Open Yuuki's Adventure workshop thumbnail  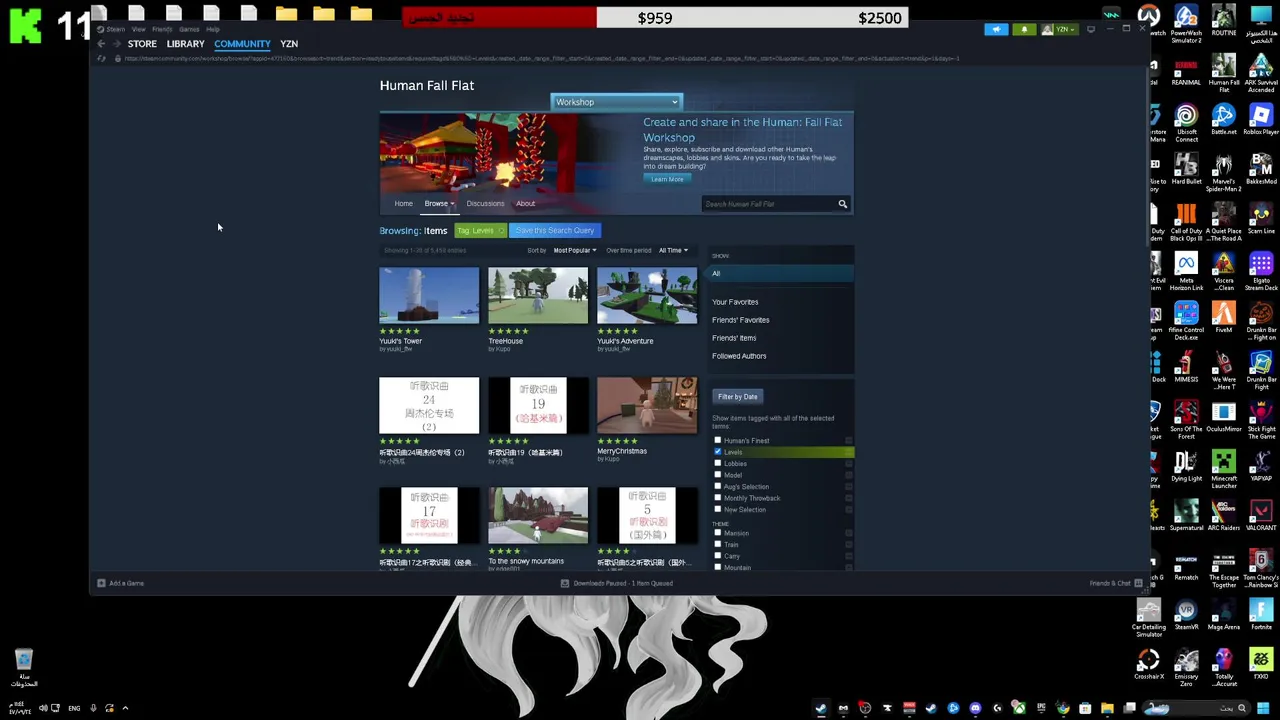647,295
